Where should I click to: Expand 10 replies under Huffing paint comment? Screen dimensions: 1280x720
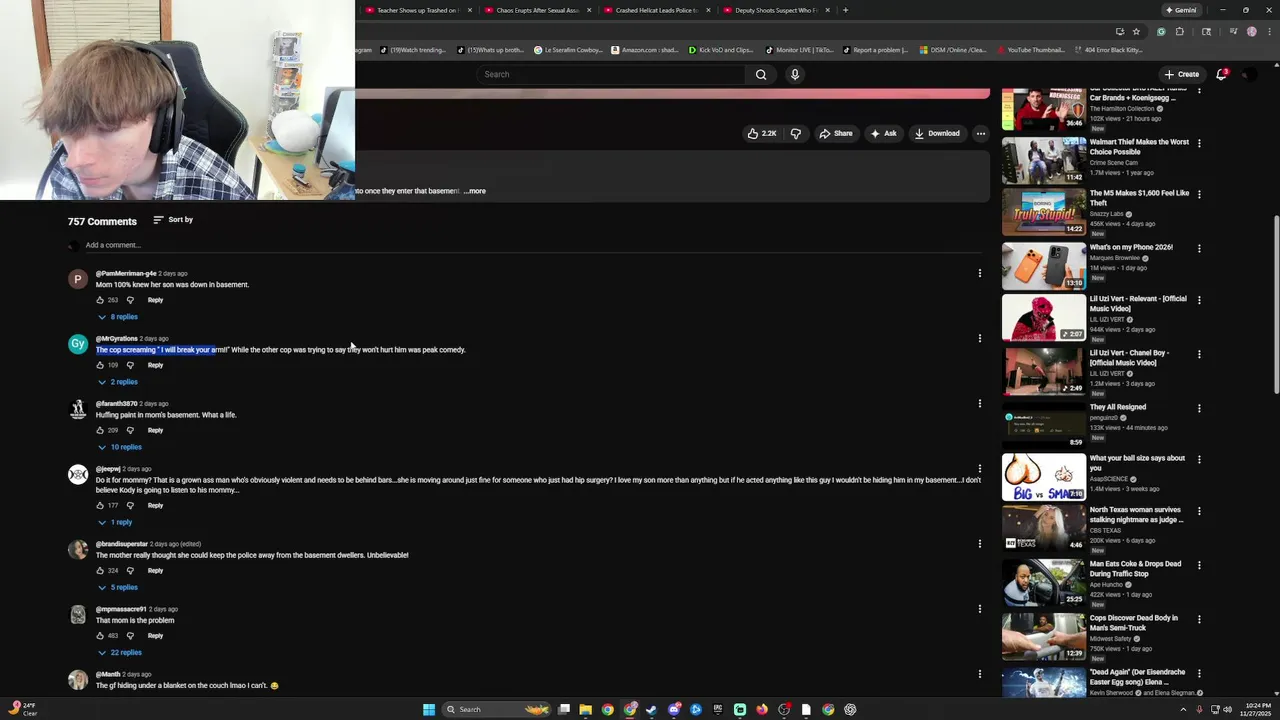[120, 447]
